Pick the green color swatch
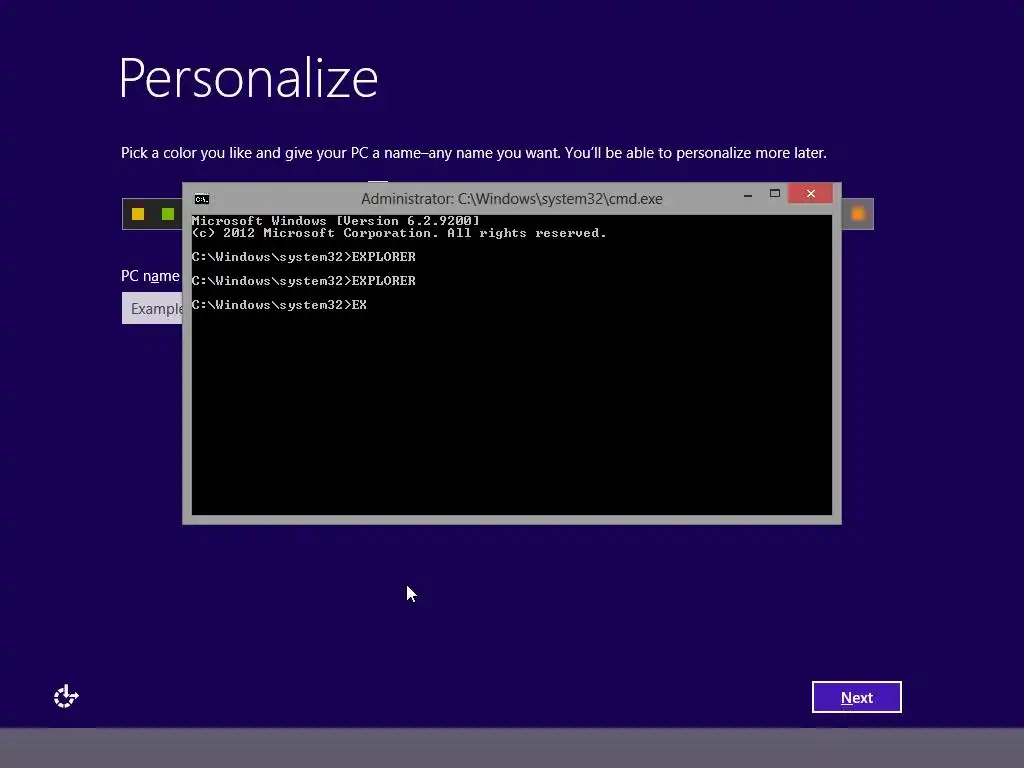 (x=168, y=214)
